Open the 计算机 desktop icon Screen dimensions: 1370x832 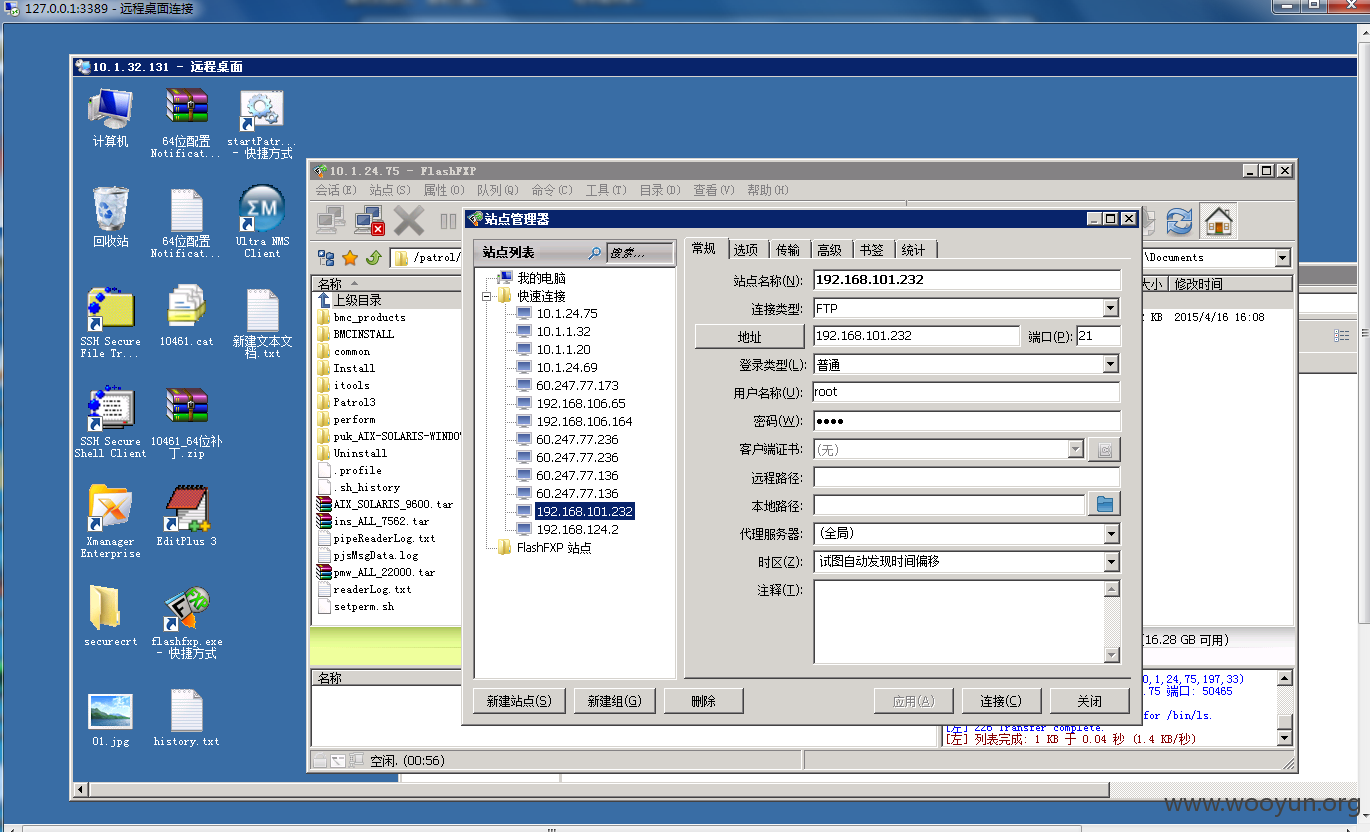[110, 117]
